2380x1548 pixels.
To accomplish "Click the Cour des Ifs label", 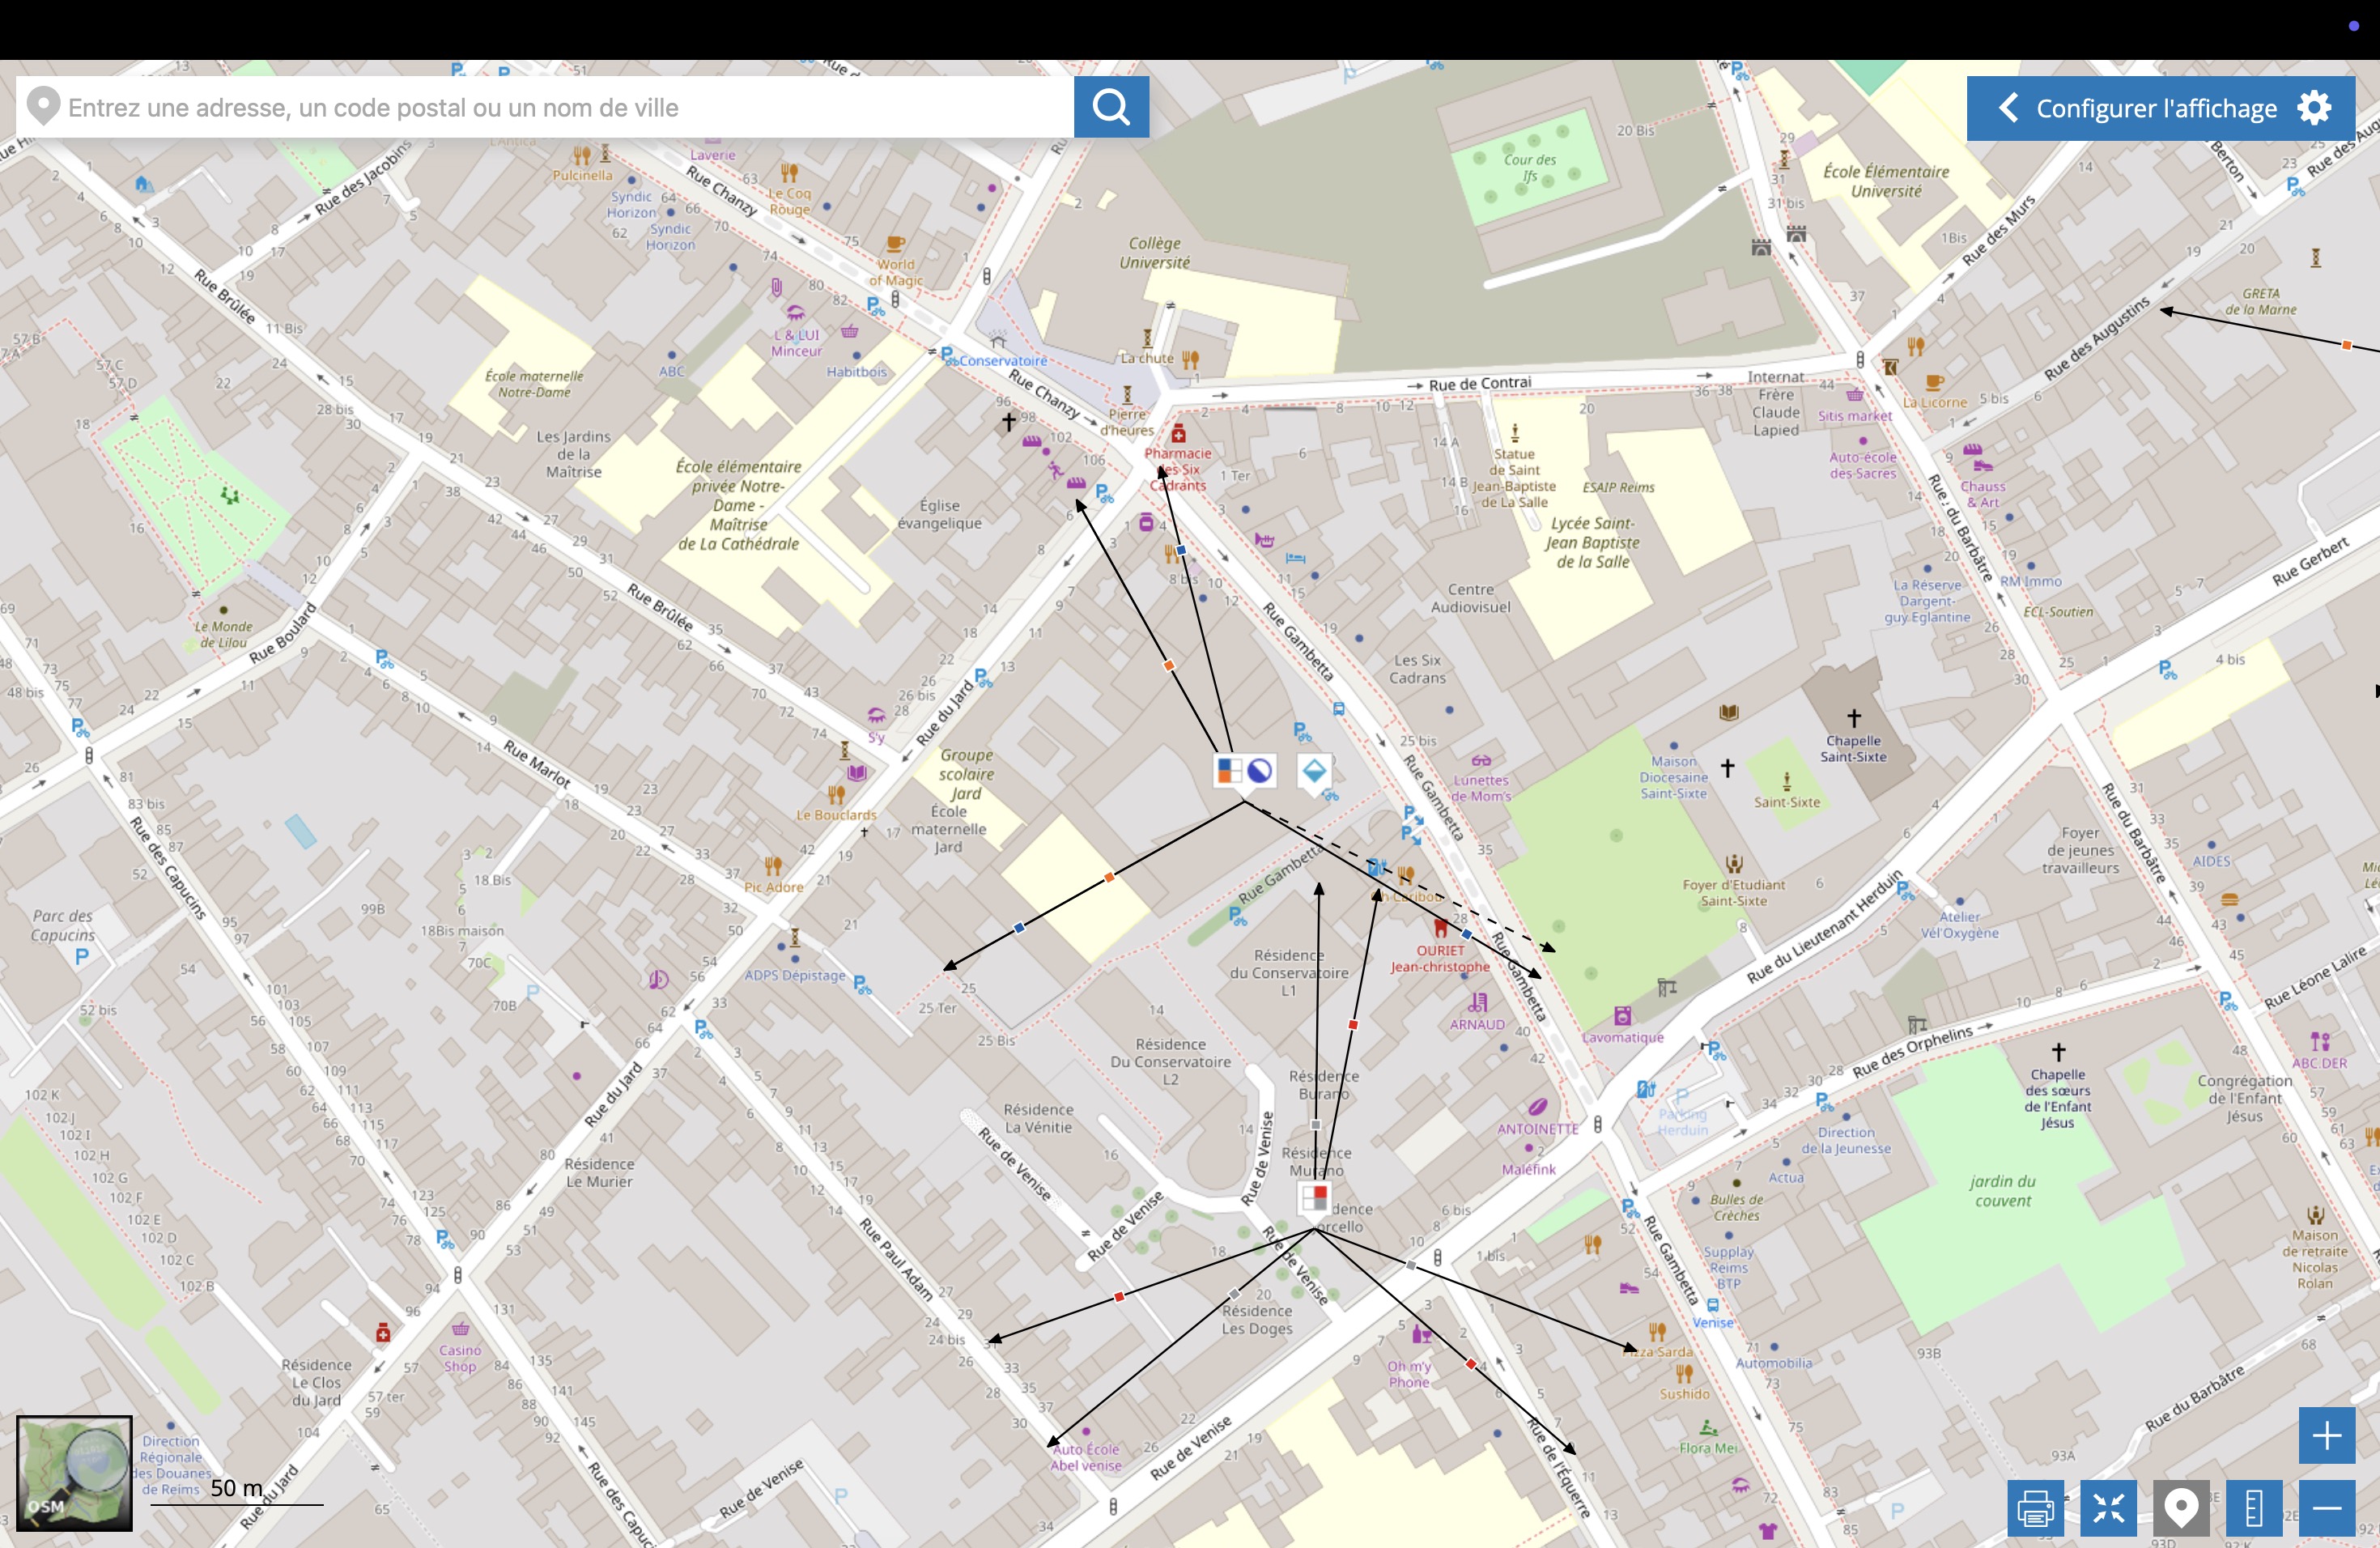I will click(1530, 168).
